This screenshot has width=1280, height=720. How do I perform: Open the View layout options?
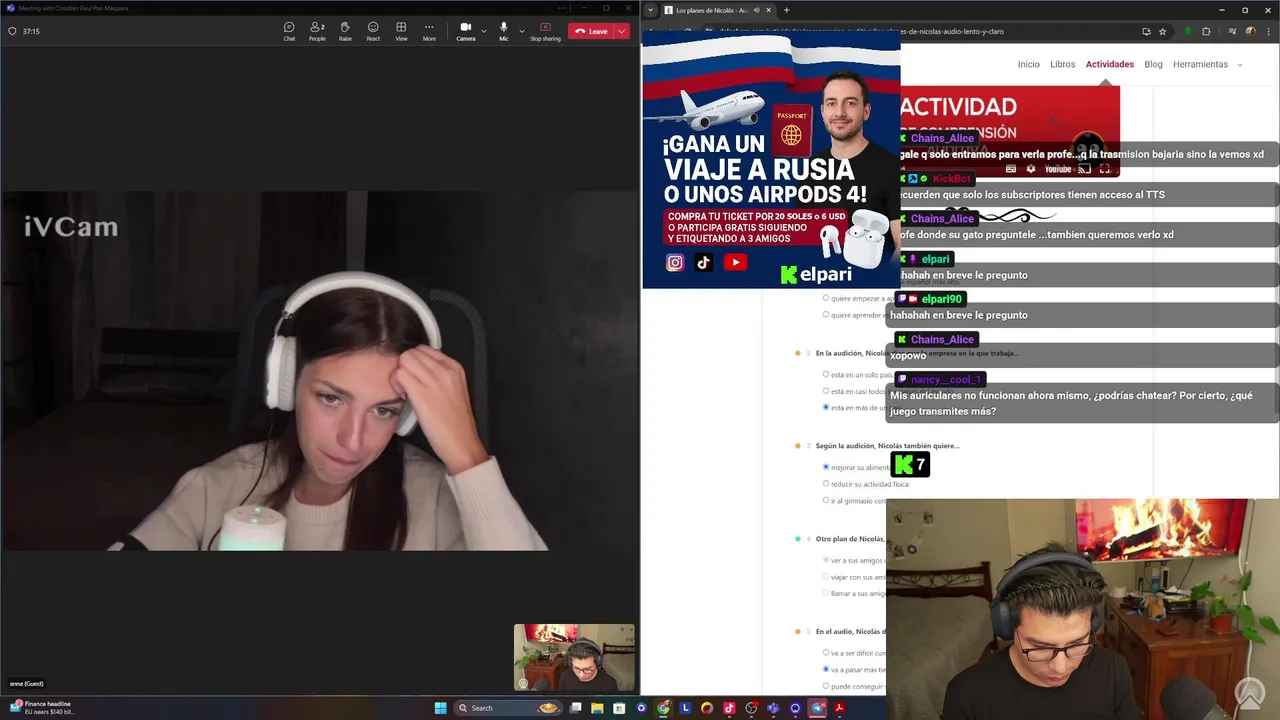tap(401, 31)
